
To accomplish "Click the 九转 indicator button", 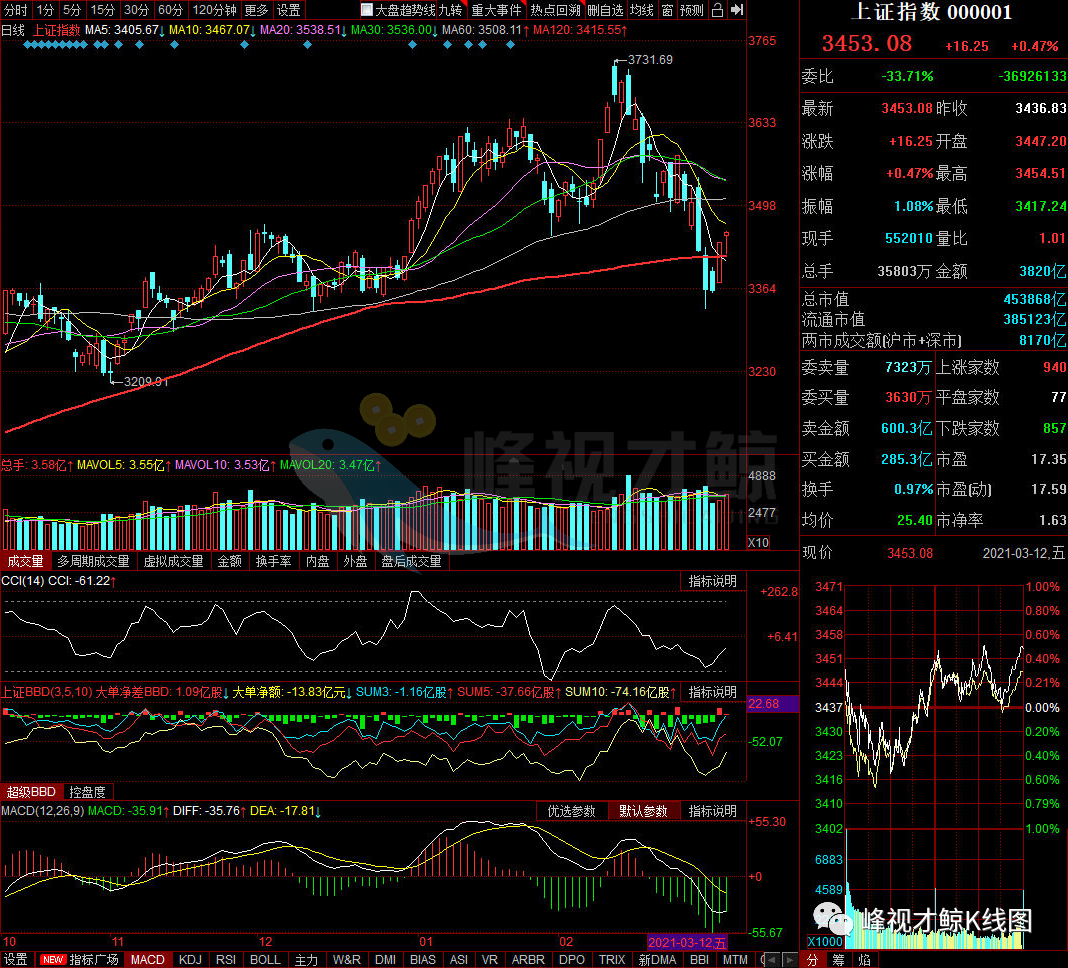I will (x=450, y=10).
